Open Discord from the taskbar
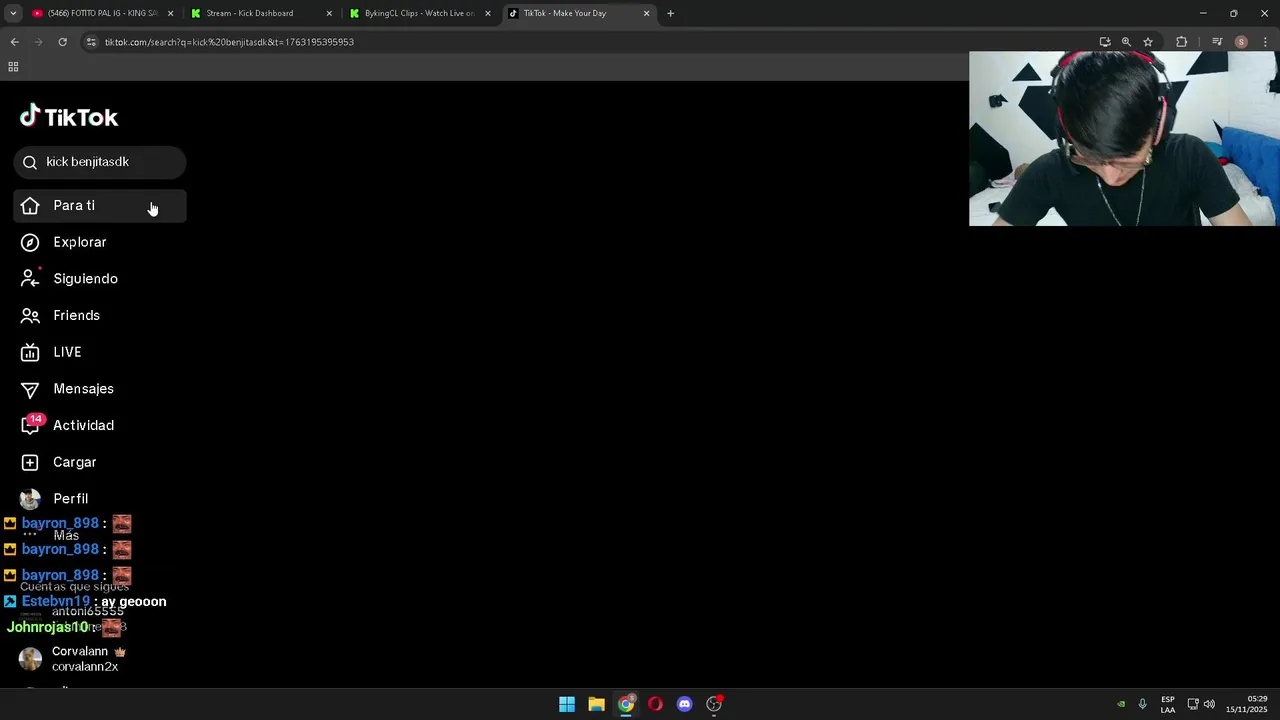Screen dimensions: 1280x720 [x=684, y=704]
